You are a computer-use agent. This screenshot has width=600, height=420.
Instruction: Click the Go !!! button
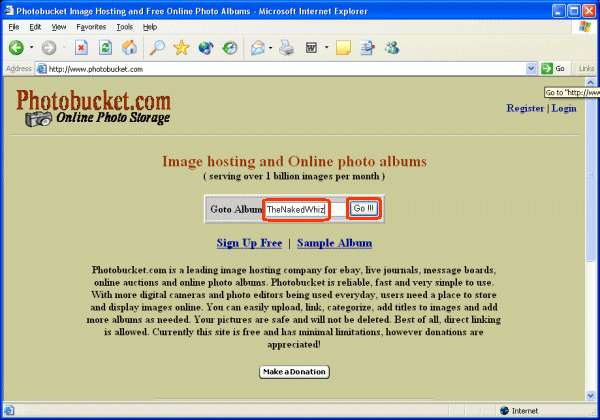(364, 208)
